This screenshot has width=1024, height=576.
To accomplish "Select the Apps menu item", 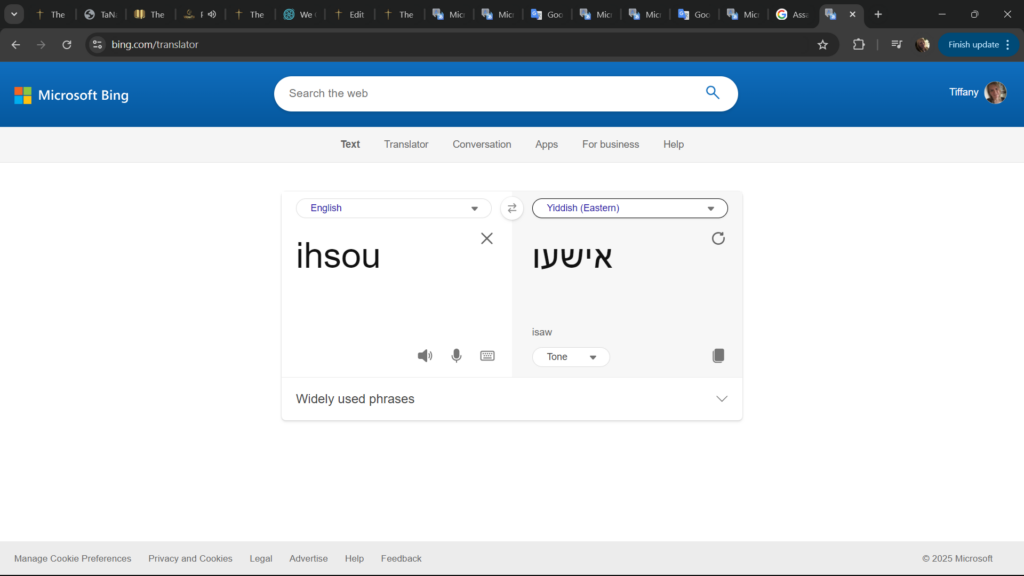I will pyautogui.click(x=546, y=144).
